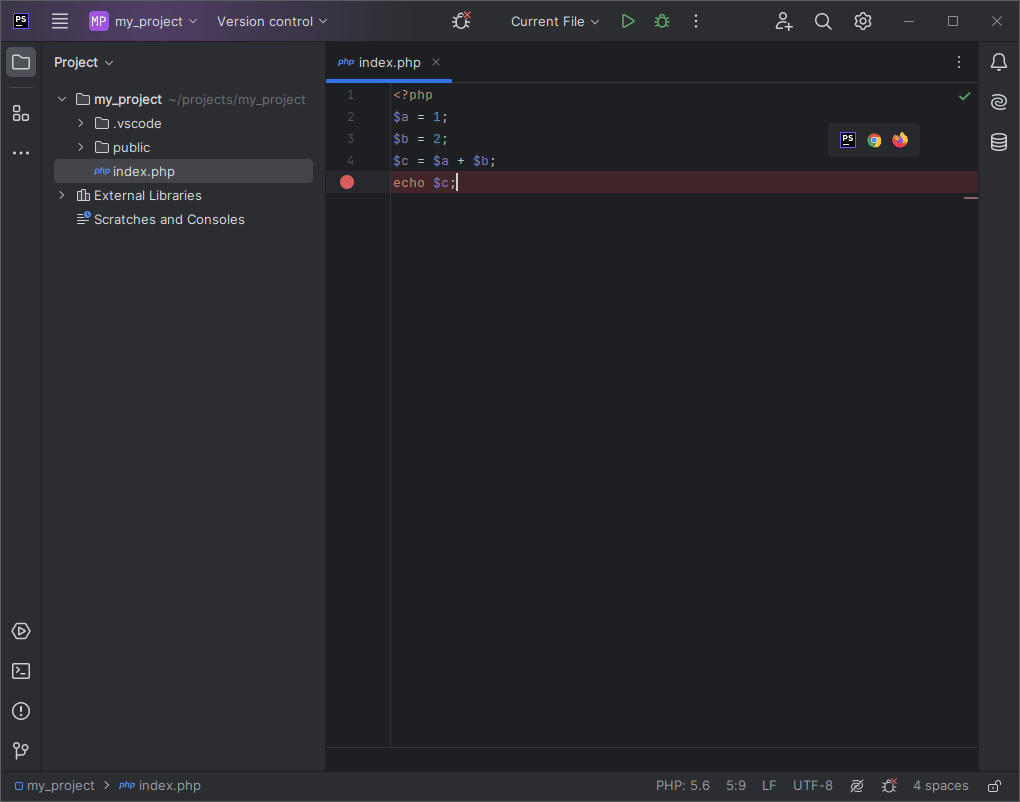
Task: Open the Git tool window
Action: click(x=21, y=750)
